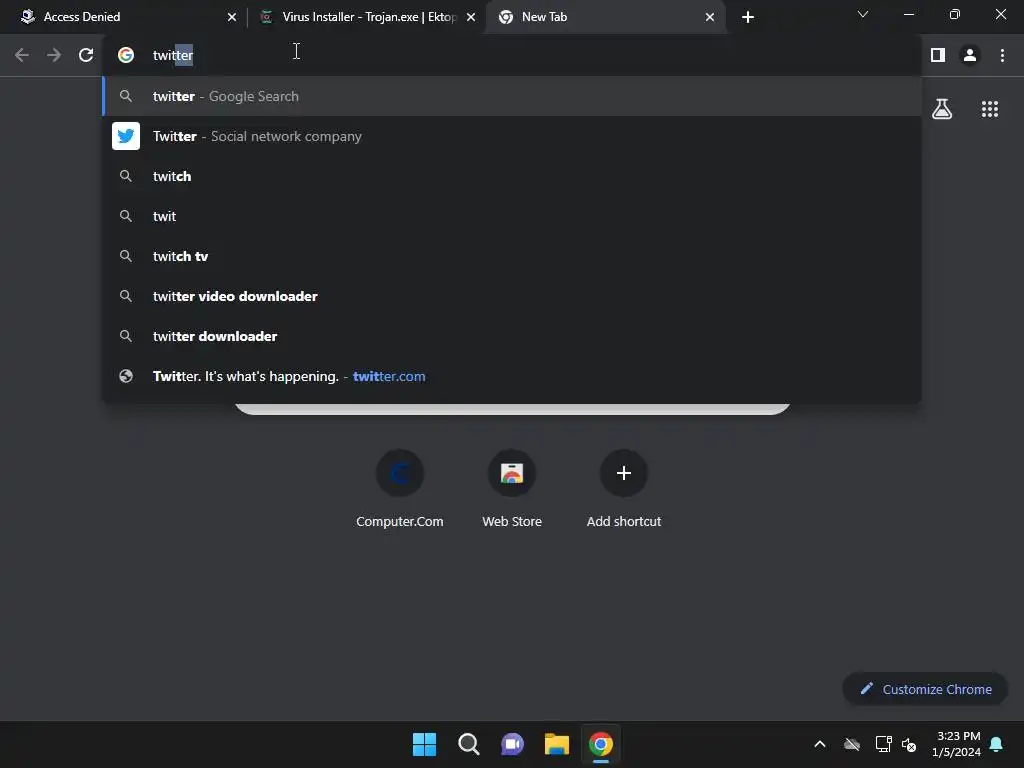Pick the 'twitch' search suggestion

(512, 176)
